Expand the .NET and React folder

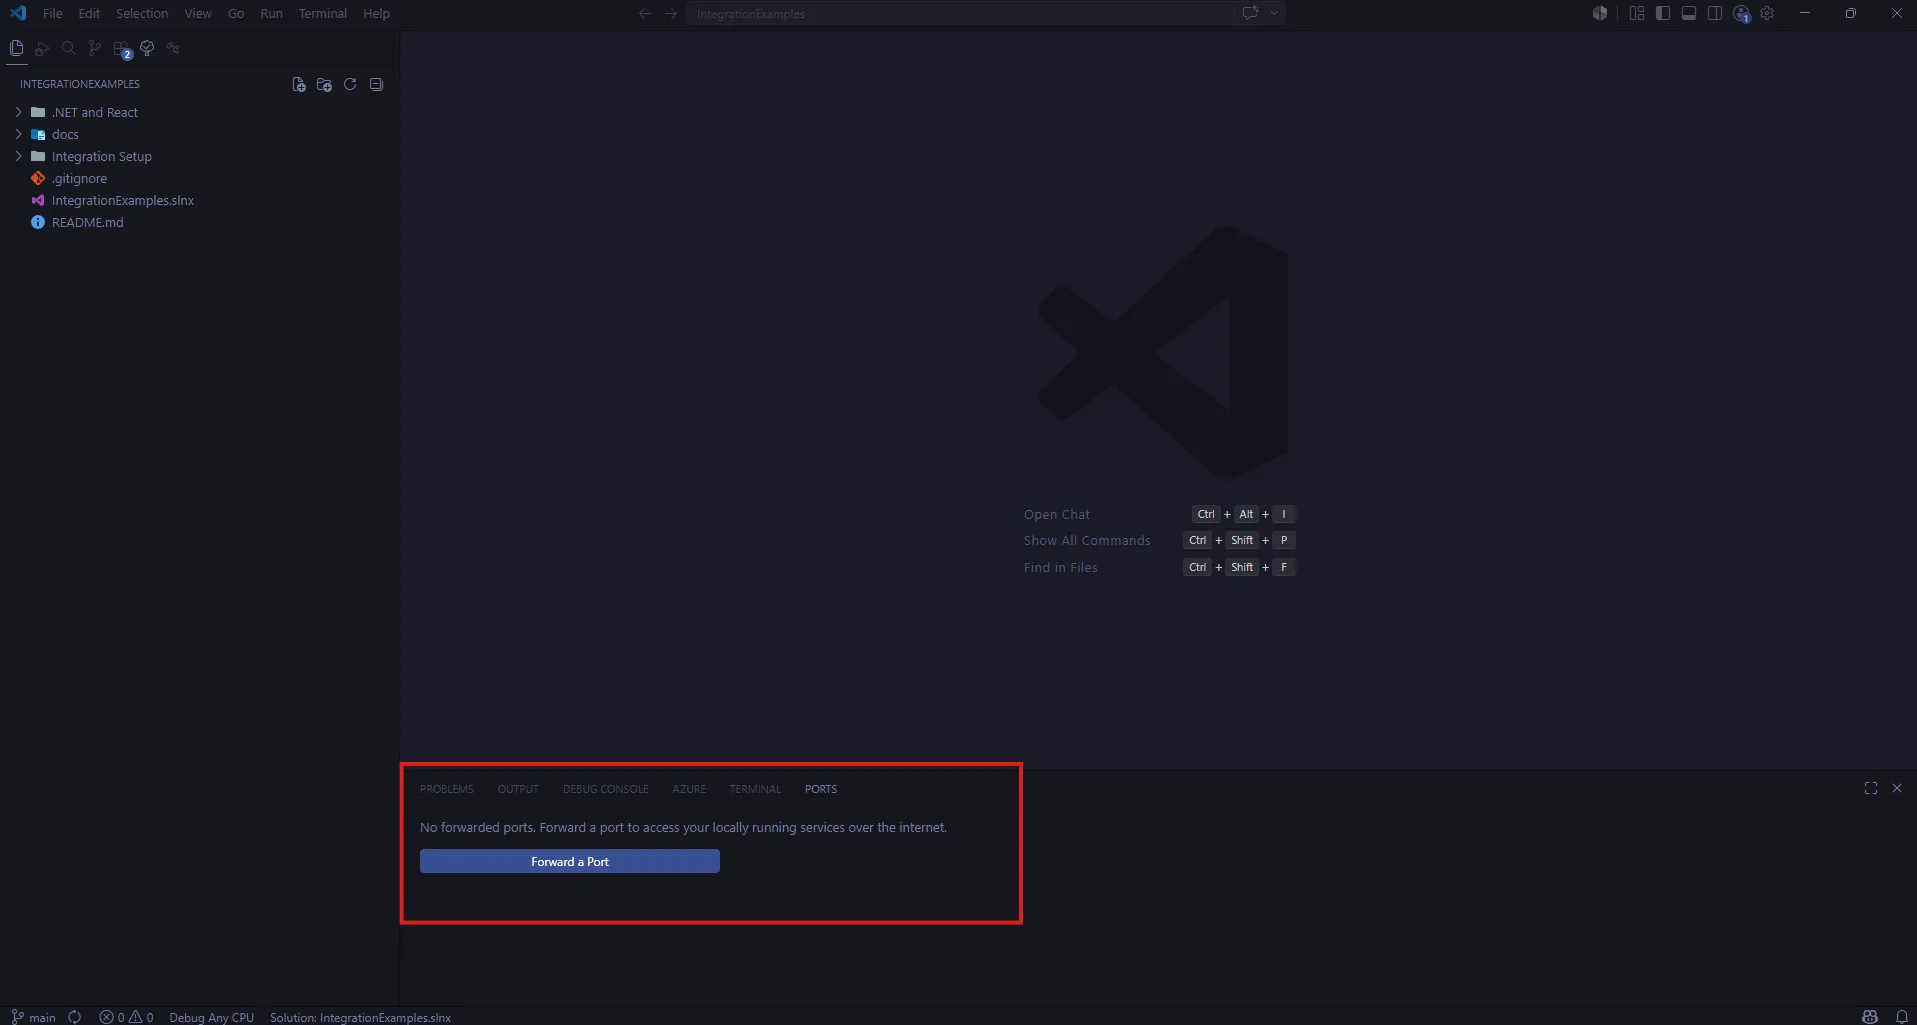point(200,112)
